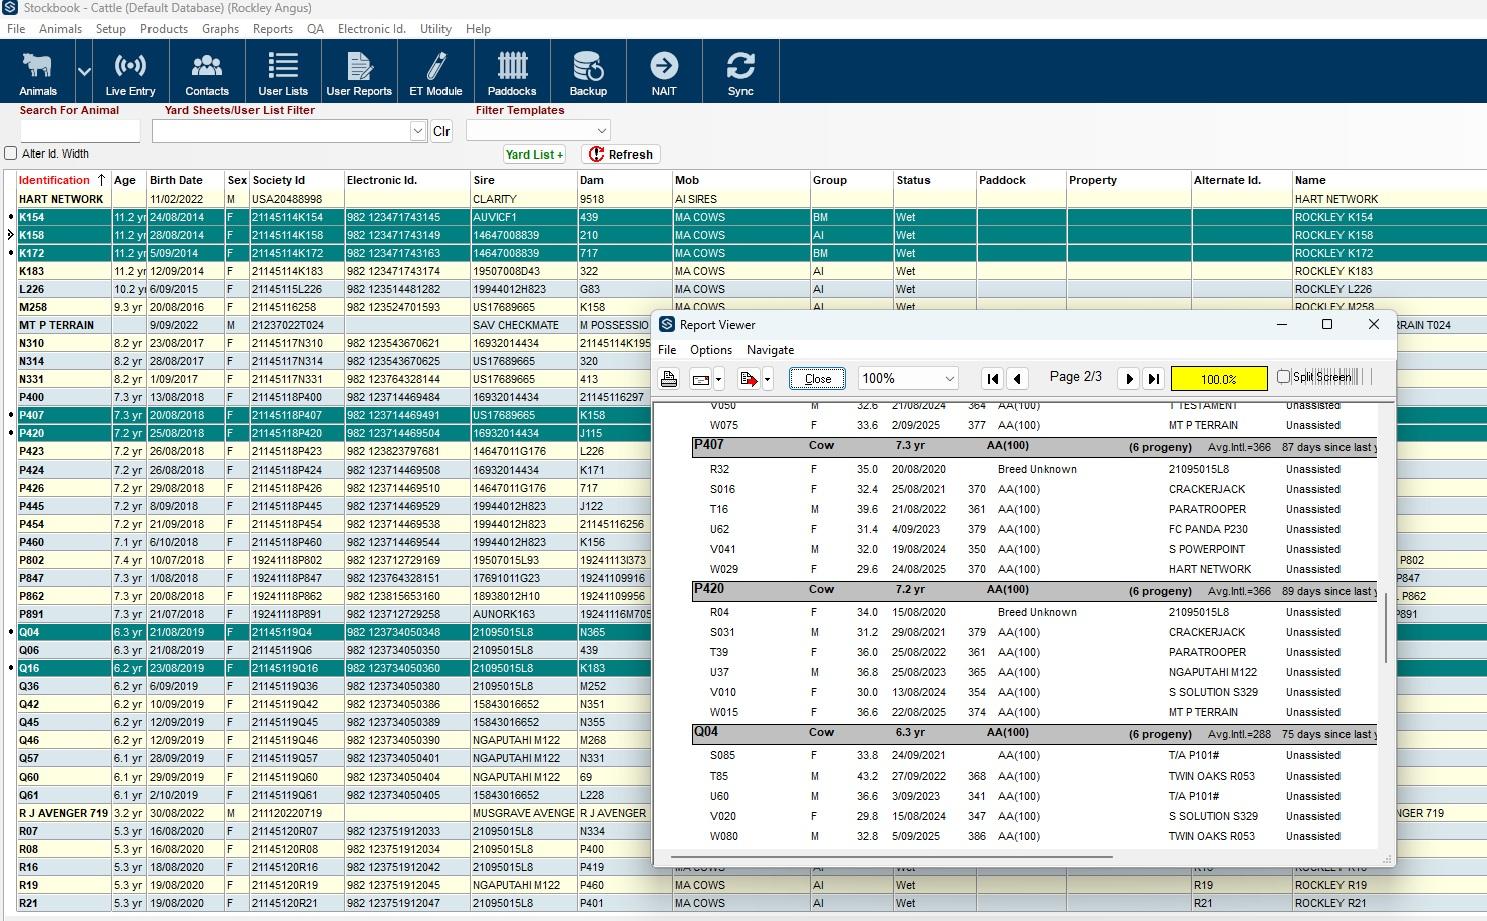
Task: Click the Search For Animal input field
Action: pyautogui.click(x=80, y=131)
